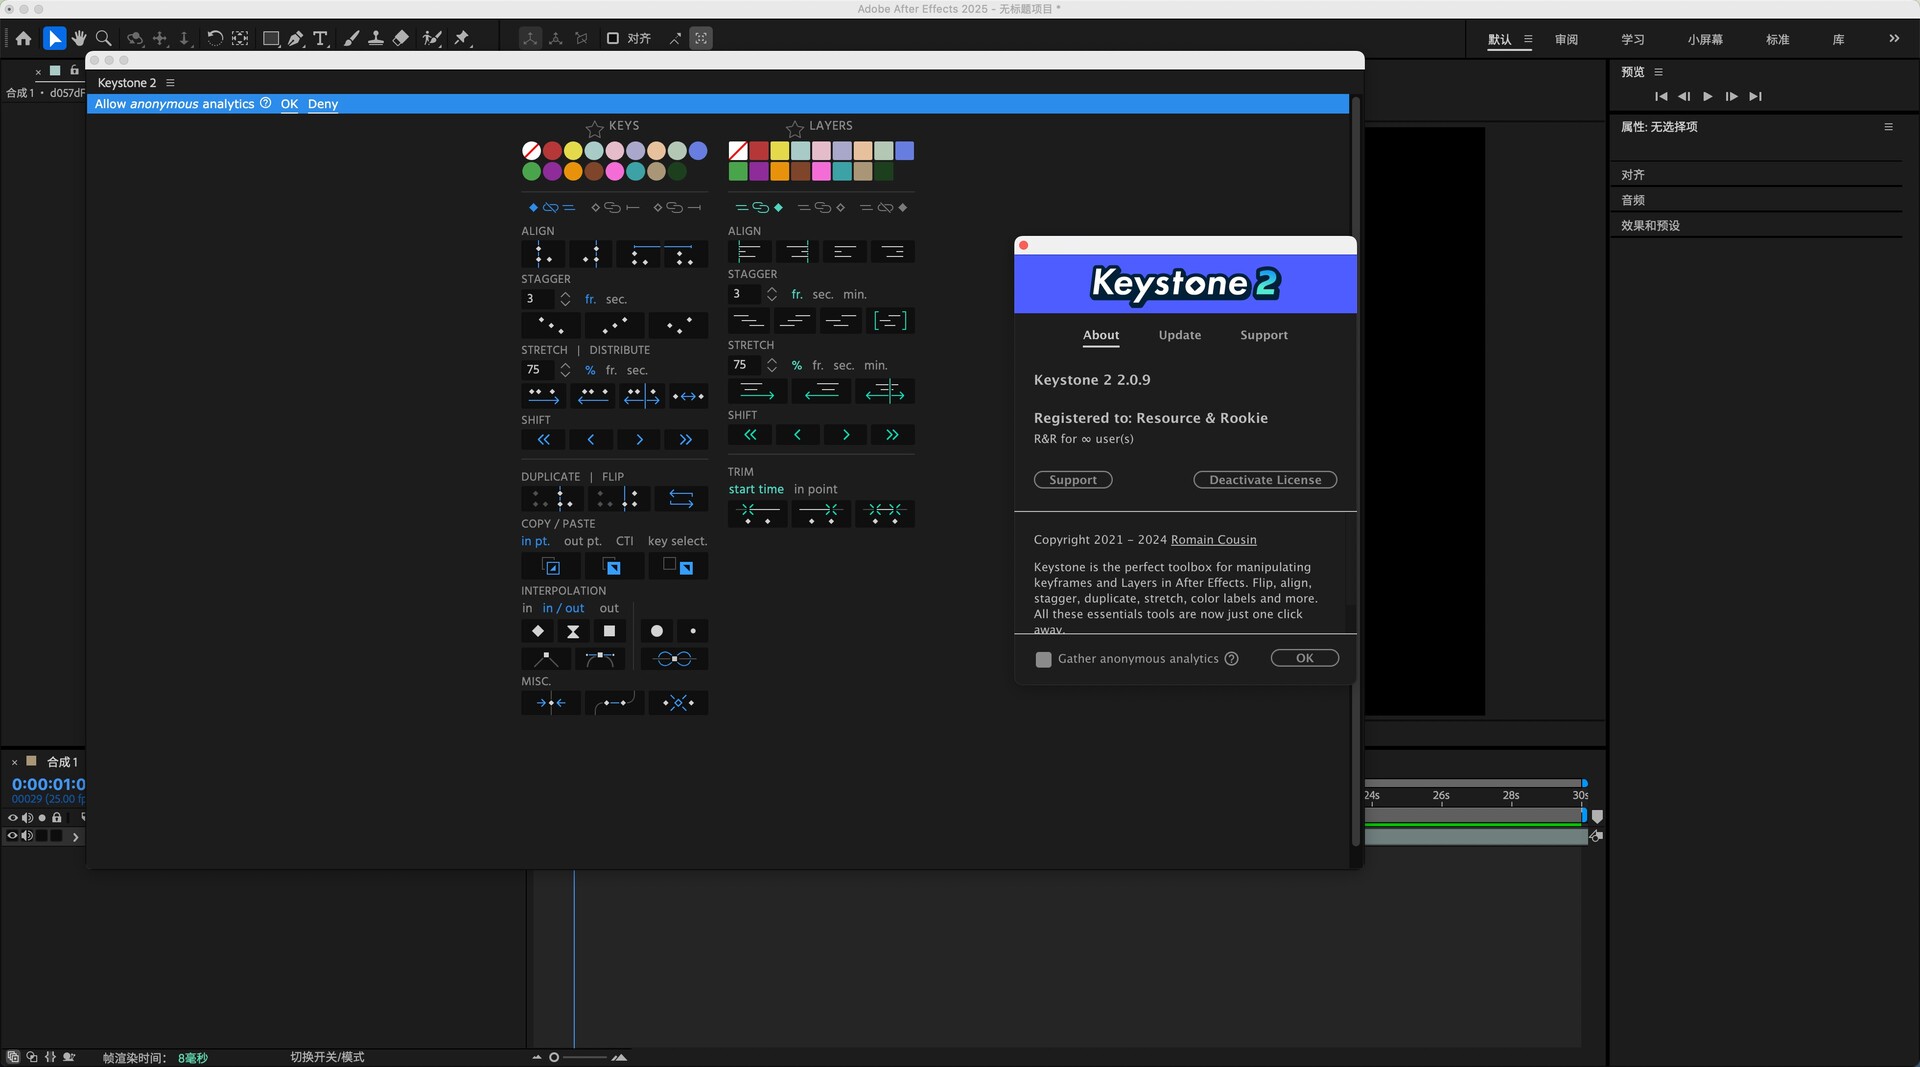
Task: Click the linear diamond interpolation button
Action: pos(538,631)
